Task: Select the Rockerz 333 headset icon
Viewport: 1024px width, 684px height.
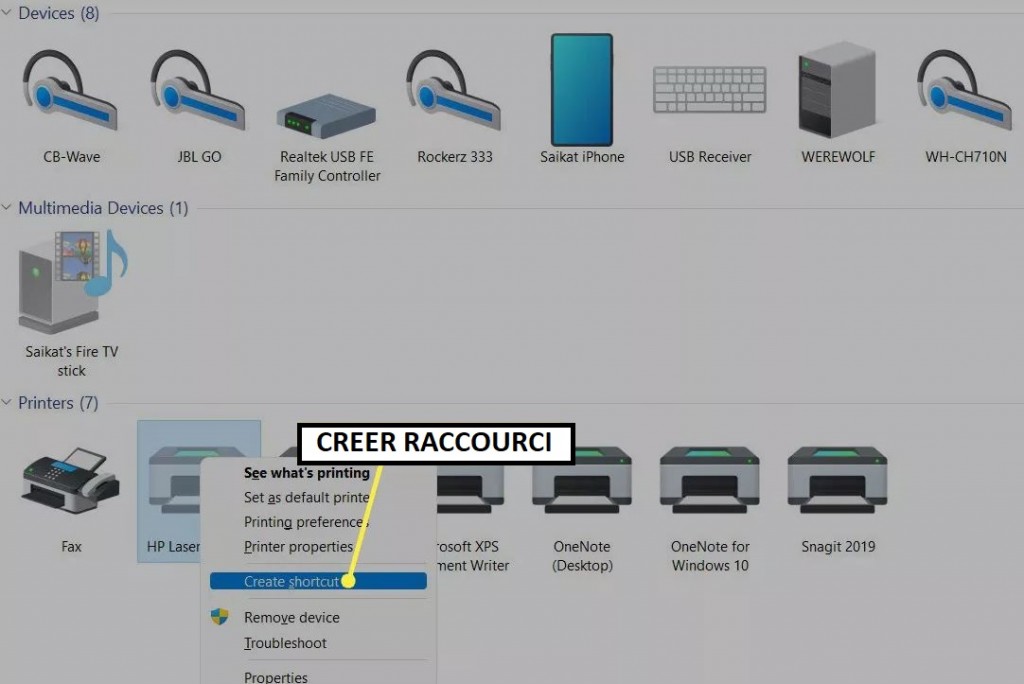Action: [454, 90]
